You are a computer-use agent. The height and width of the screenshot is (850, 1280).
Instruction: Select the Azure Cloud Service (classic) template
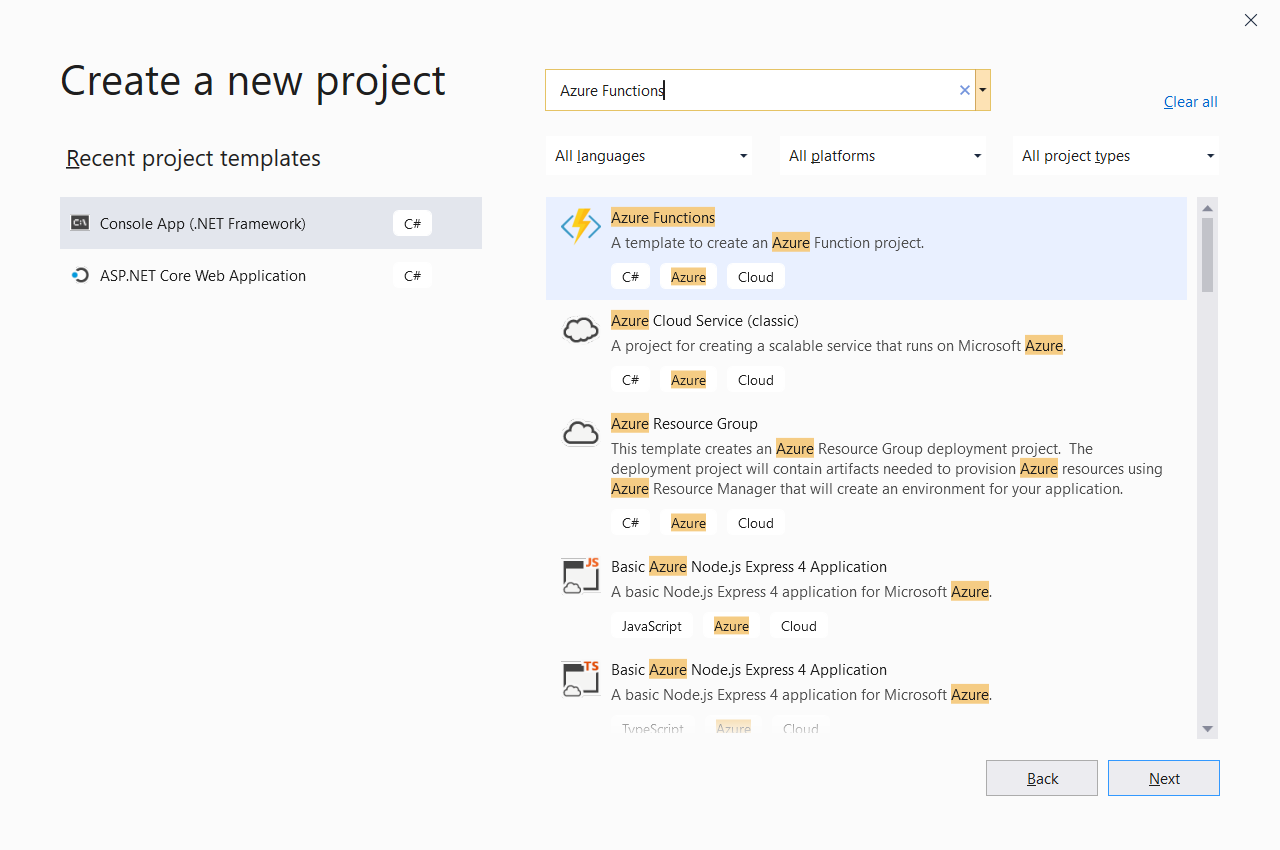(866, 351)
